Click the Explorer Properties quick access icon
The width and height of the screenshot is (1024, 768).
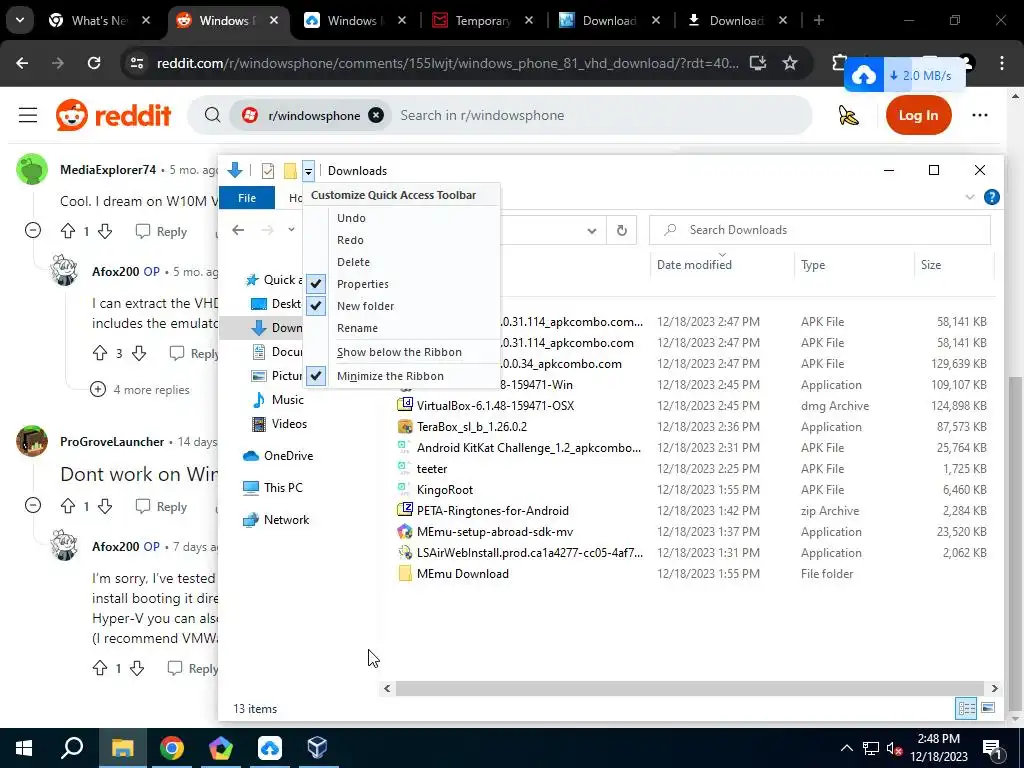(x=268, y=171)
